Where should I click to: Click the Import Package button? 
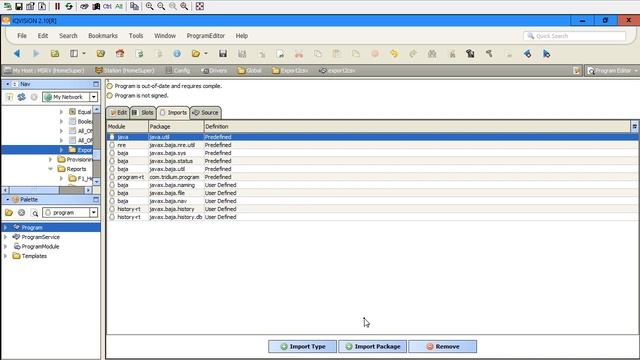tap(373, 347)
